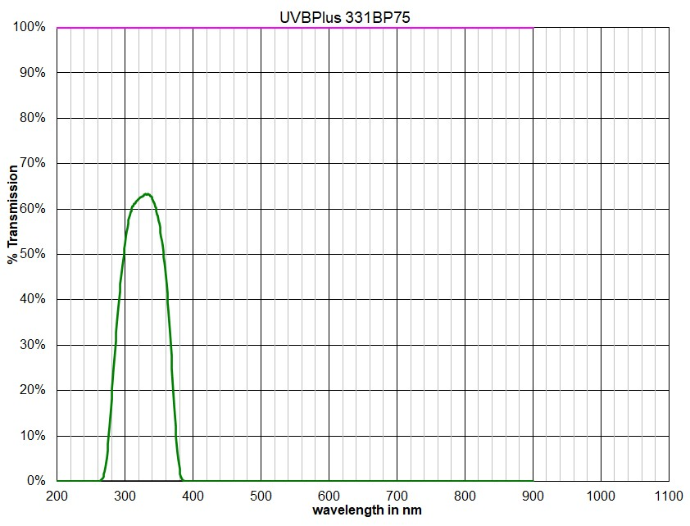Click the 10% y-axis tick label
Viewport: 690px width, 526px height.
[x=32, y=436]
